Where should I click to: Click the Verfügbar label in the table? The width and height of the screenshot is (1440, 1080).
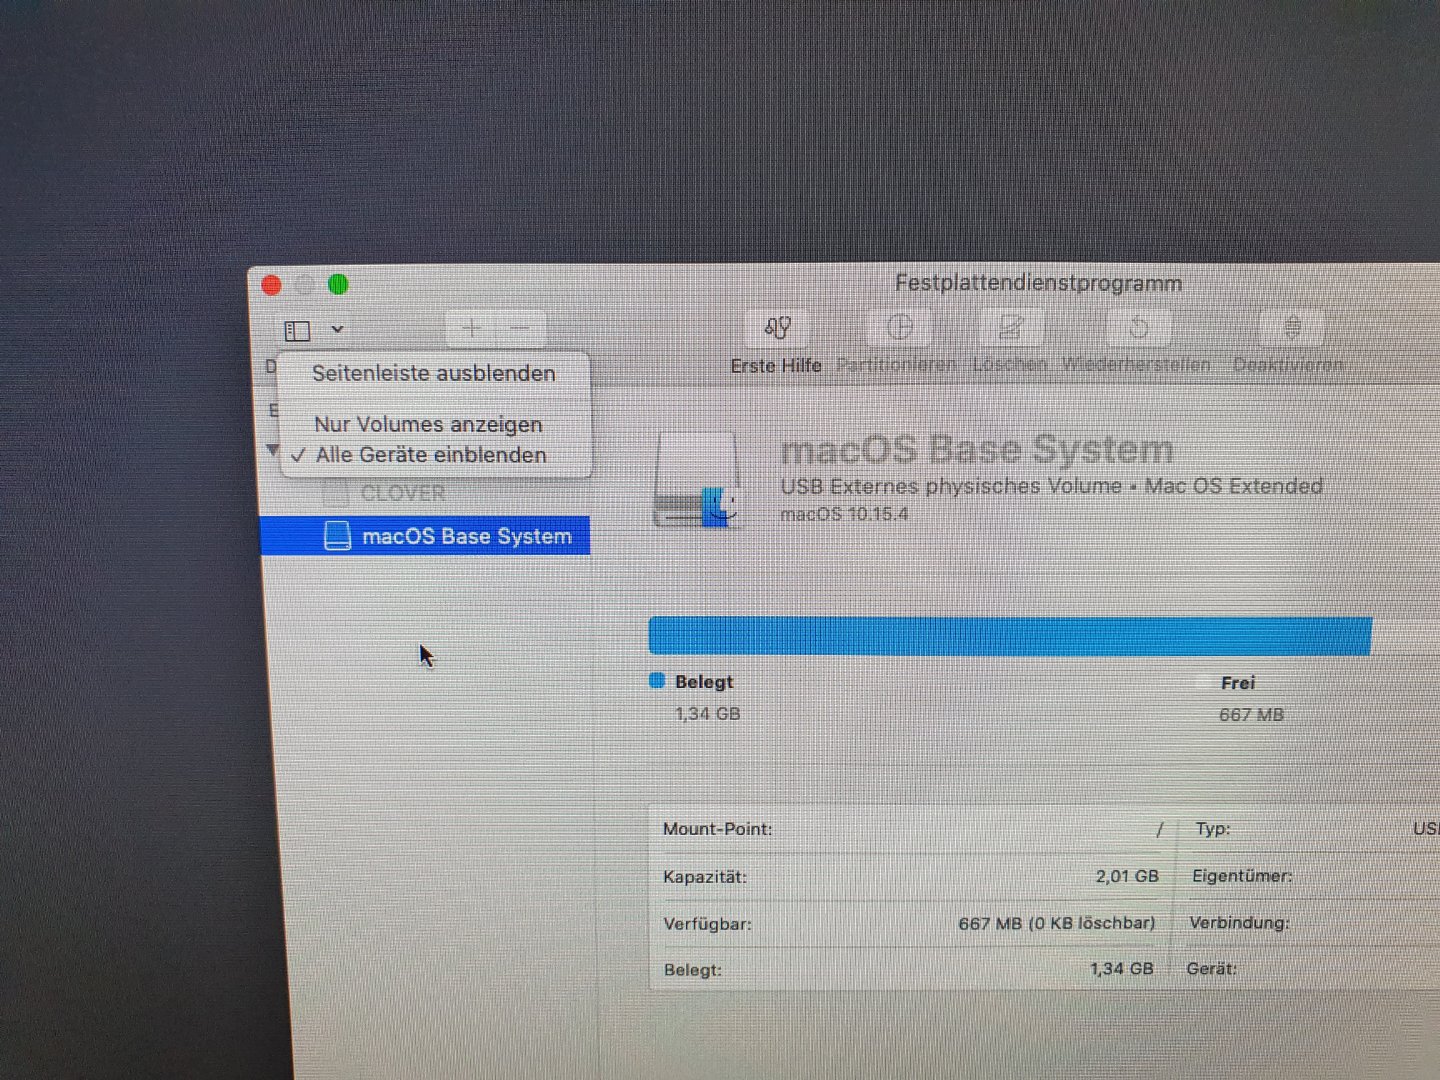pos(707,924)
